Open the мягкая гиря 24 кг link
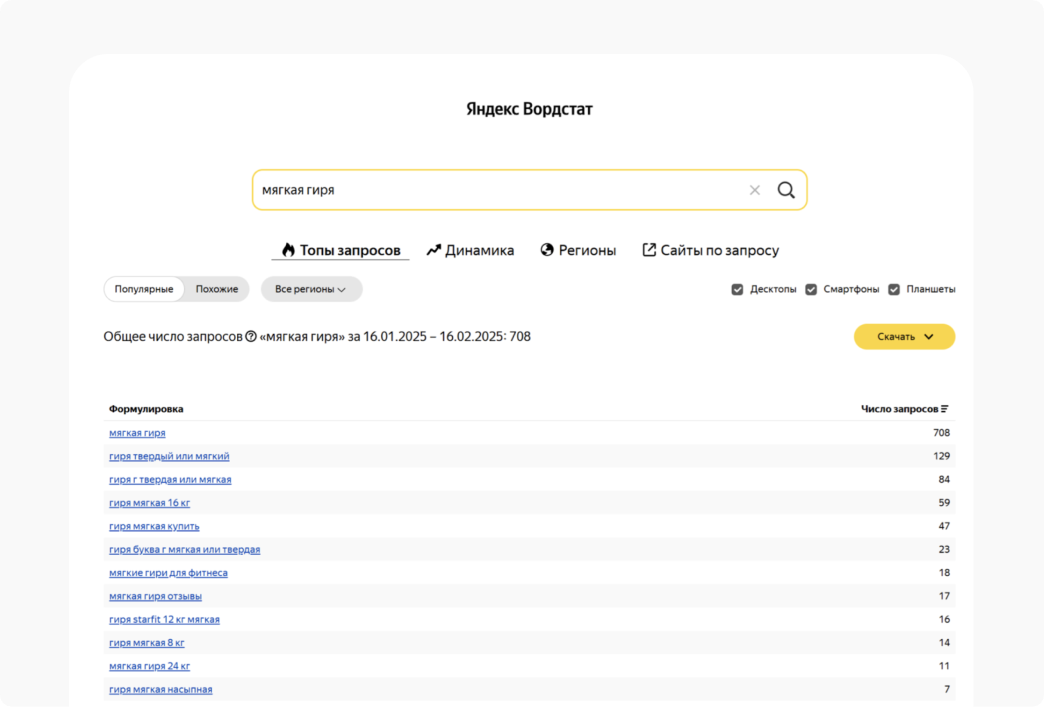The width and height of the screenshot is (1044, 707). tap(149, 666)
